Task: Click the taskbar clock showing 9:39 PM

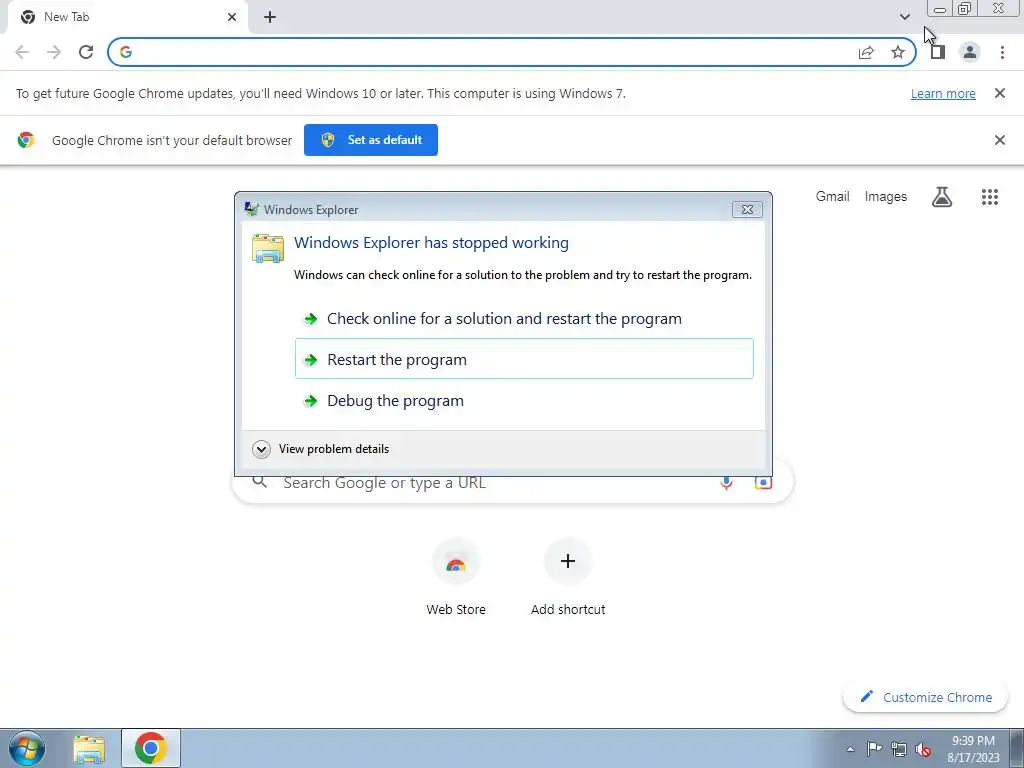Action: [973, 749]
